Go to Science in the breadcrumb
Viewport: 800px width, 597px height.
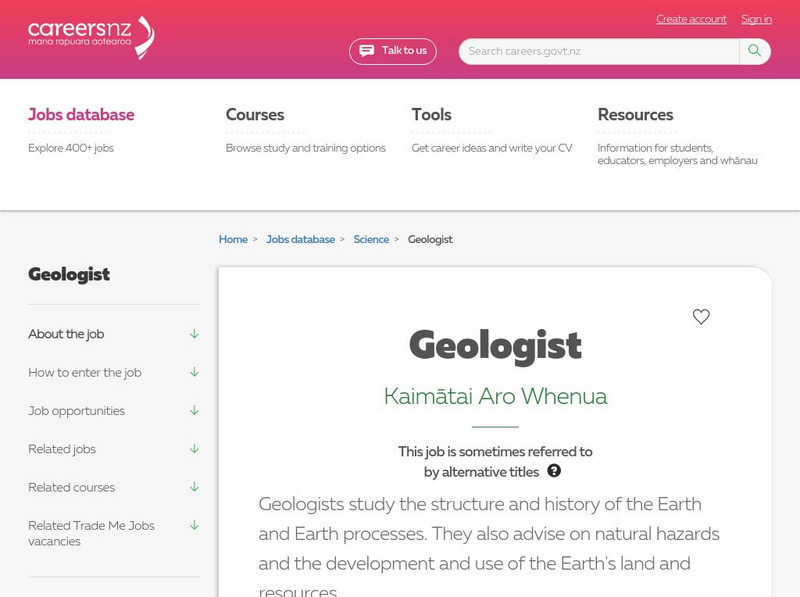point(371,240)
